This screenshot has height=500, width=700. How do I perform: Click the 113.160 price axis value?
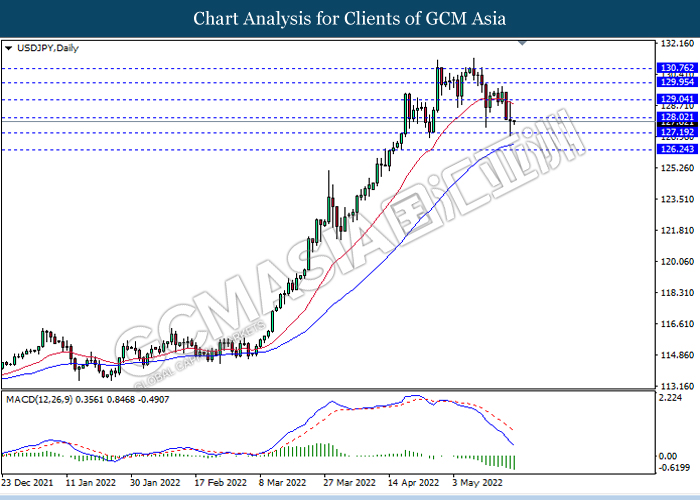point(677,387)
